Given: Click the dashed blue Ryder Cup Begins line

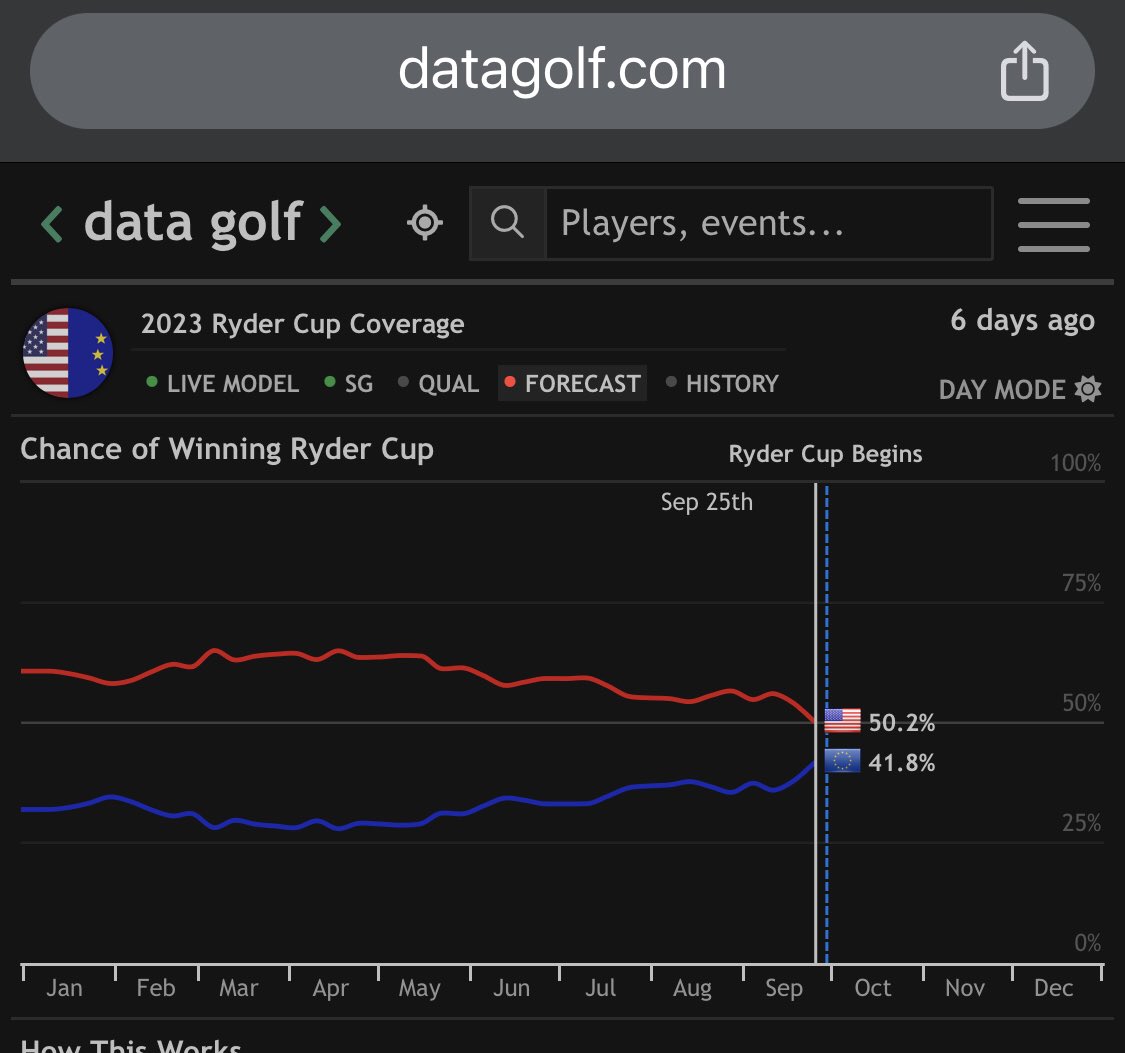Looking at the screenshot, I should click(x=827, y=724).
